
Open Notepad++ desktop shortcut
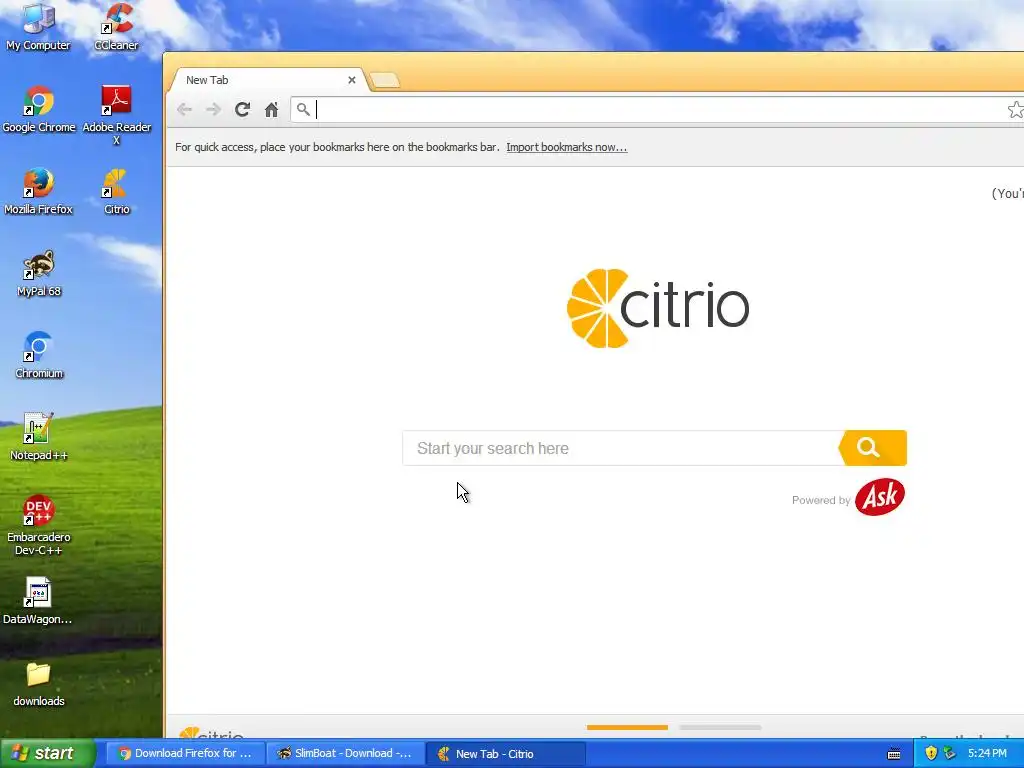pyautogui.click(x=39, y=437)
